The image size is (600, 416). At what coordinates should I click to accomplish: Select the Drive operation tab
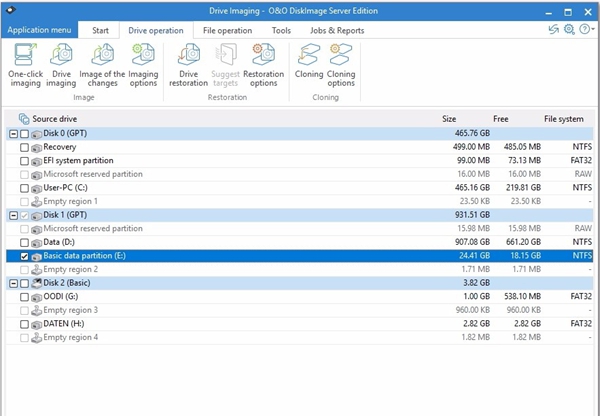(156, 30)
